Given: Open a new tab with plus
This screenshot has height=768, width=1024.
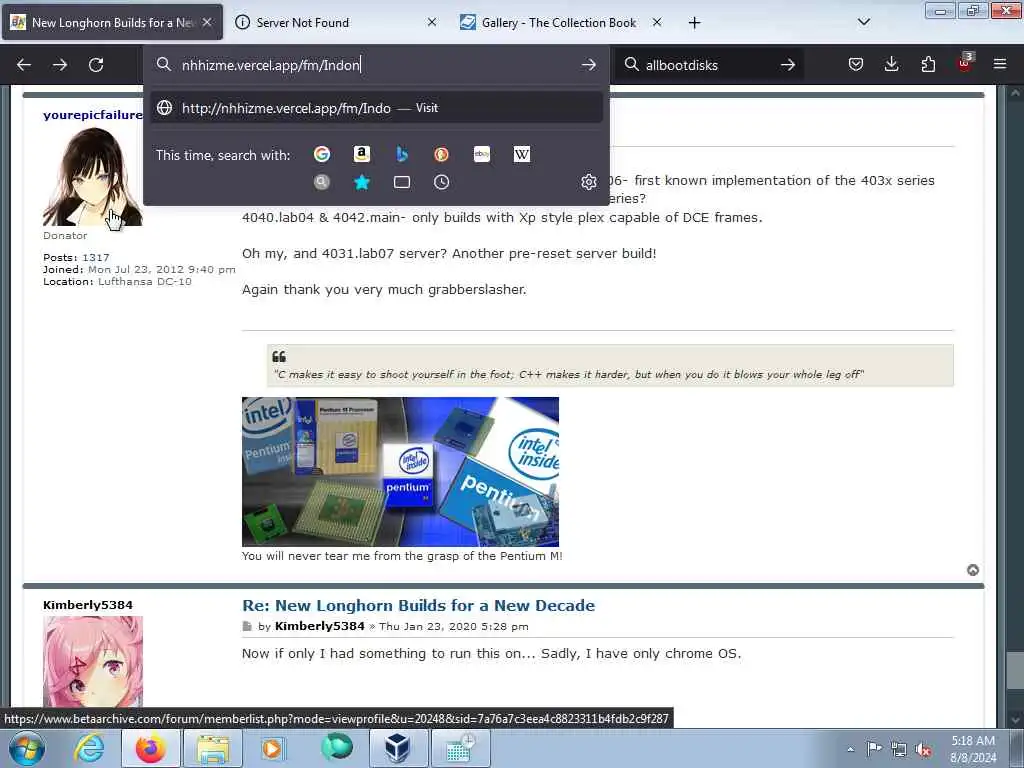Looking at the screenshot, I should pos(694,23).
